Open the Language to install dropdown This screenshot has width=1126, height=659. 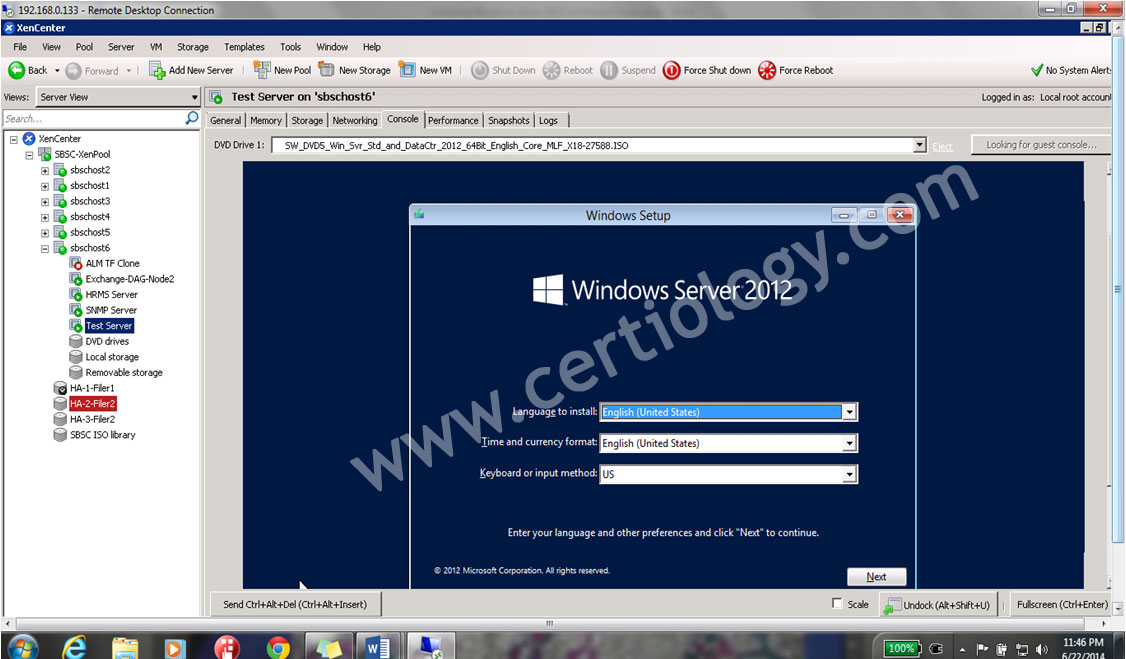coord(850,412)
